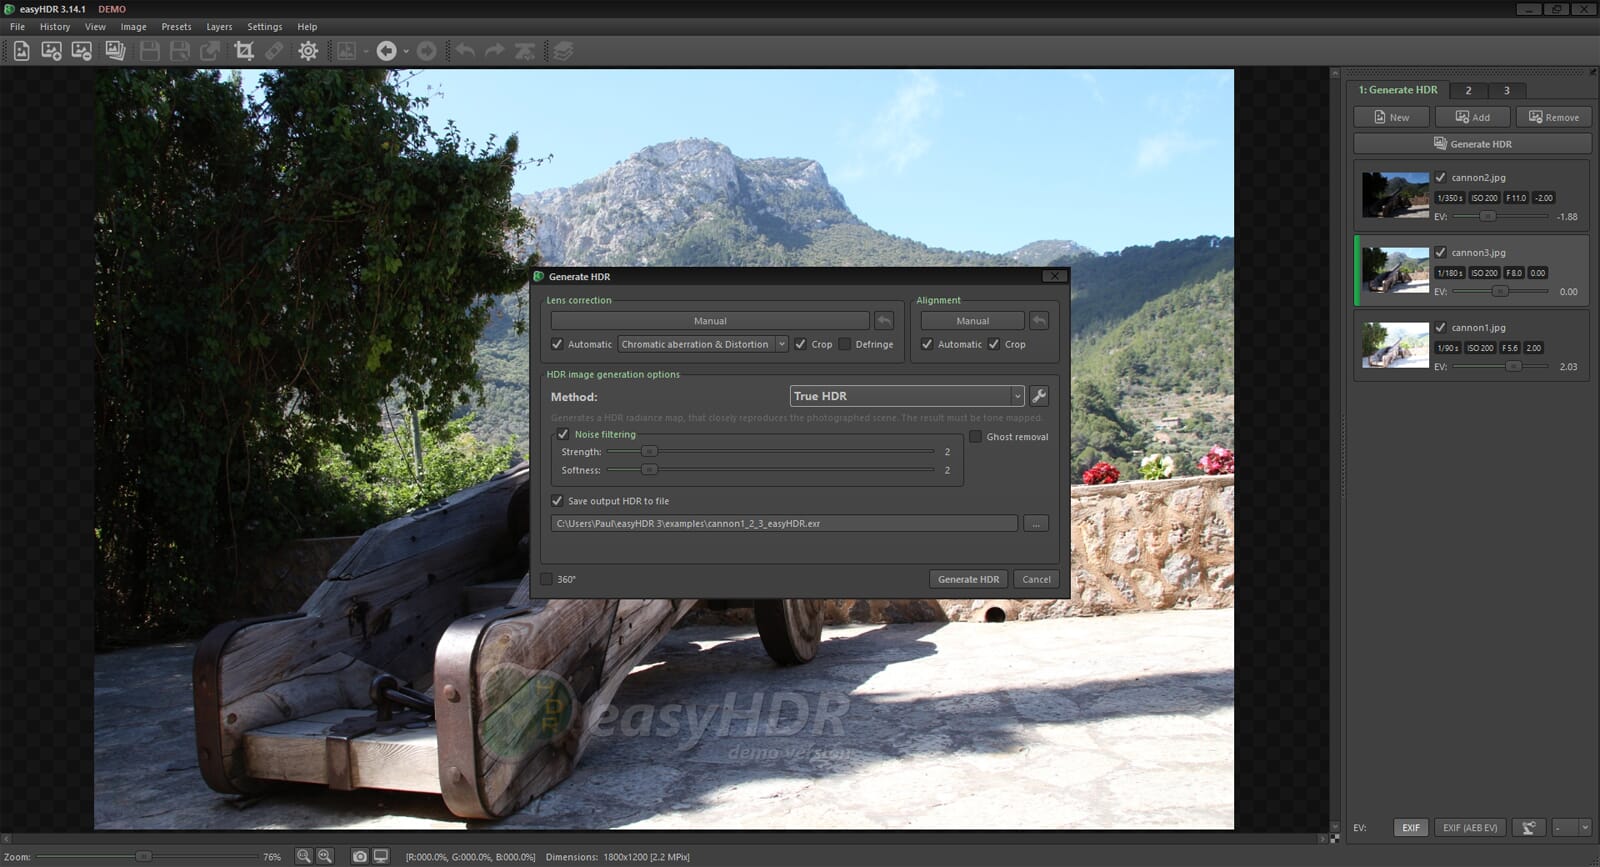Open the History menu

pyautogui.click(x=55, y=27)
